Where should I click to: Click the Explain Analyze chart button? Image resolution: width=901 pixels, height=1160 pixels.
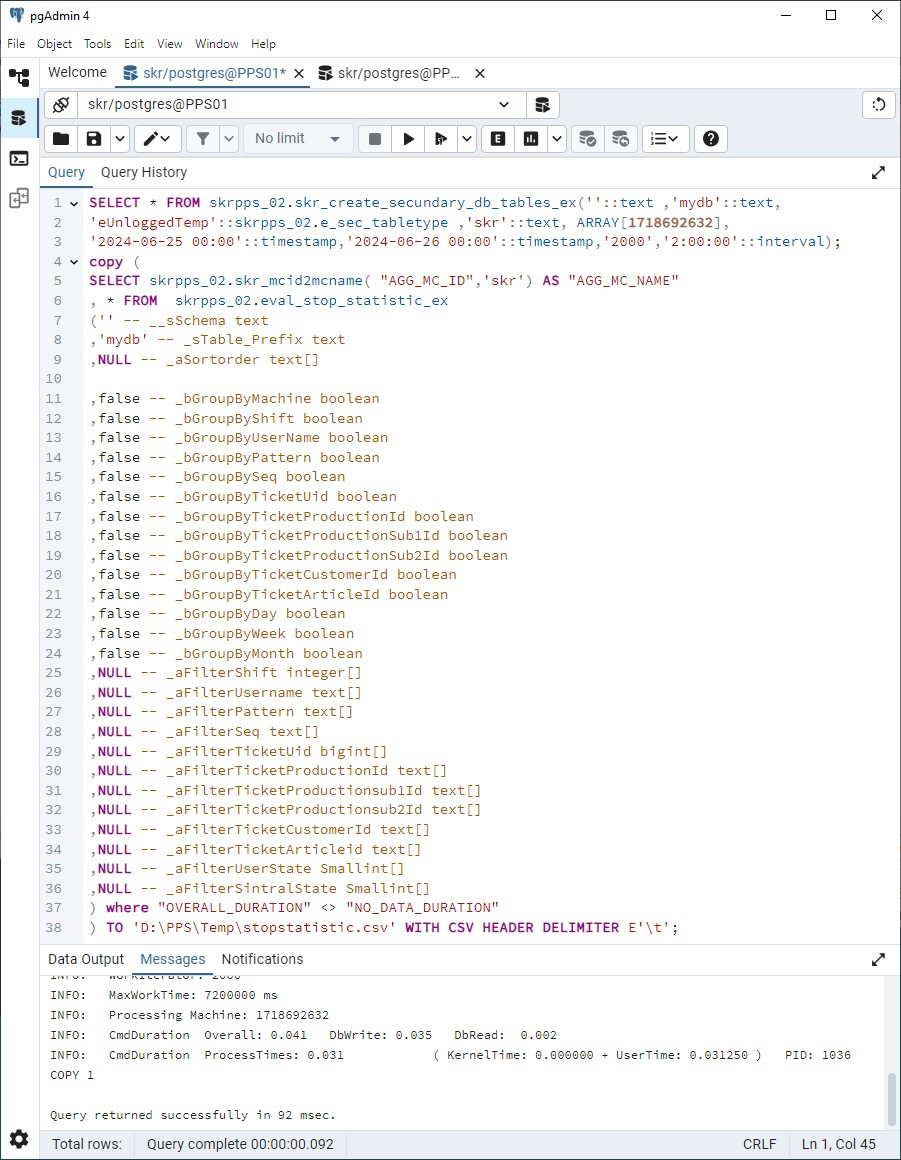click(x=531, y=138)
